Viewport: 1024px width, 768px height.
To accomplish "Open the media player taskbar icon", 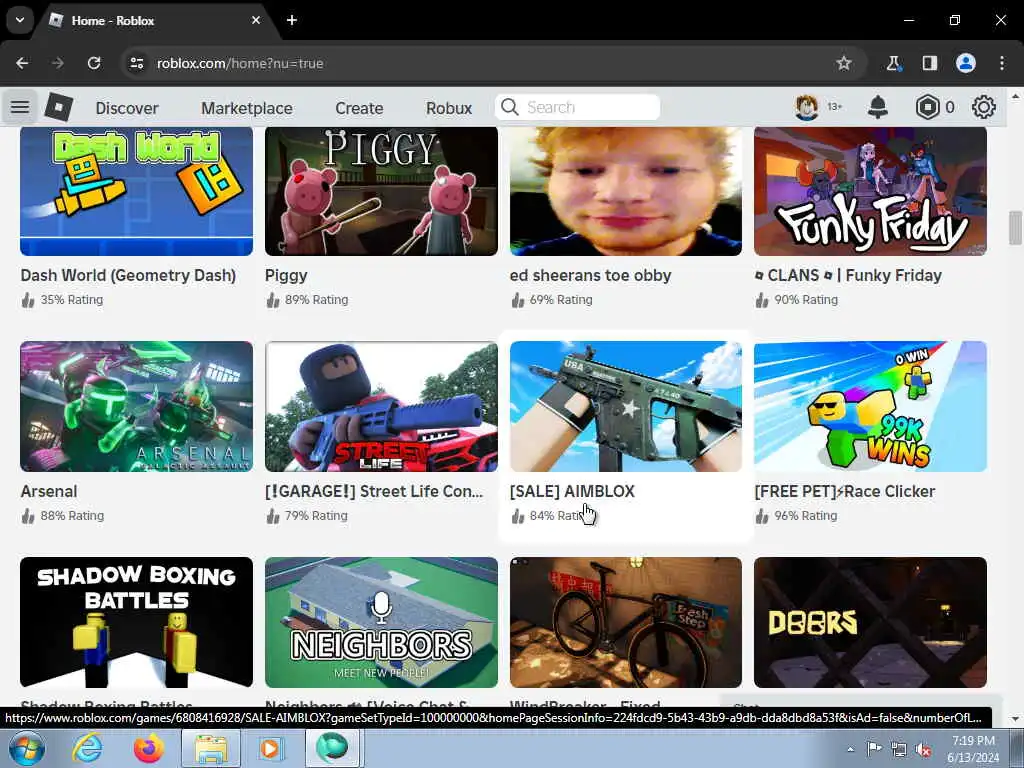I will 270,748.
